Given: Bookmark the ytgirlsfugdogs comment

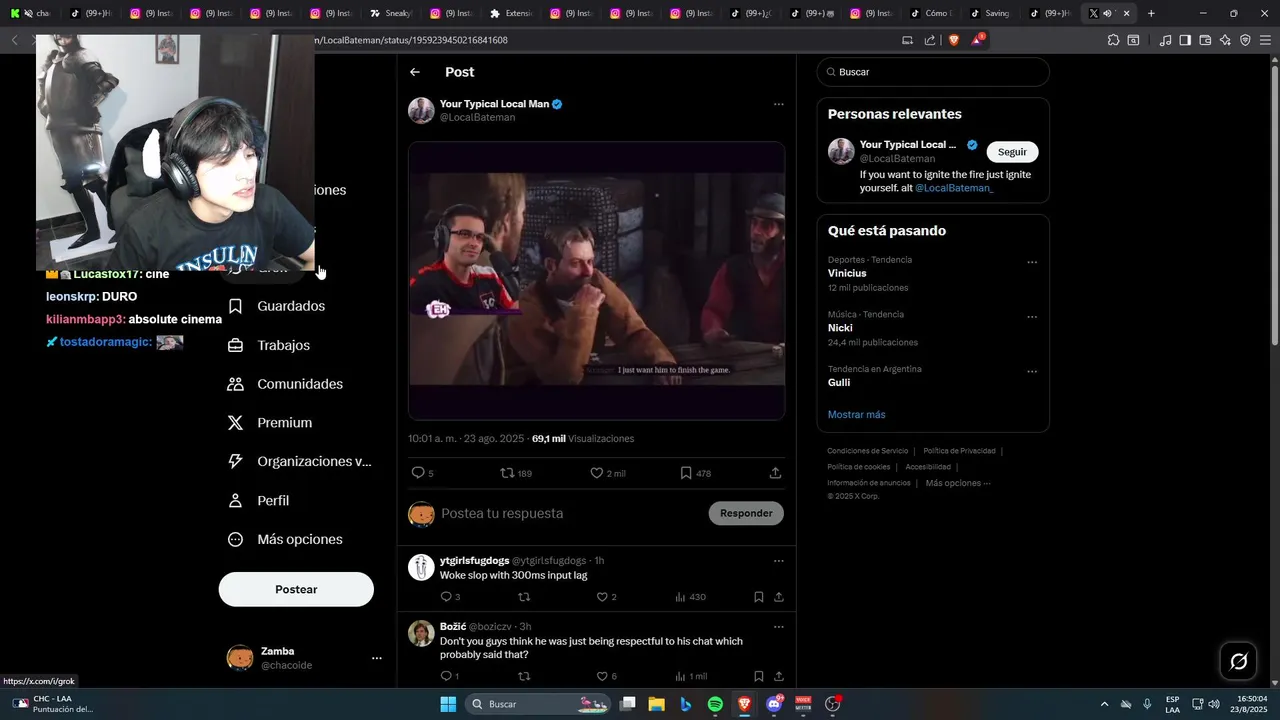Looking at the screenshot, I should (x=758, y=597).
